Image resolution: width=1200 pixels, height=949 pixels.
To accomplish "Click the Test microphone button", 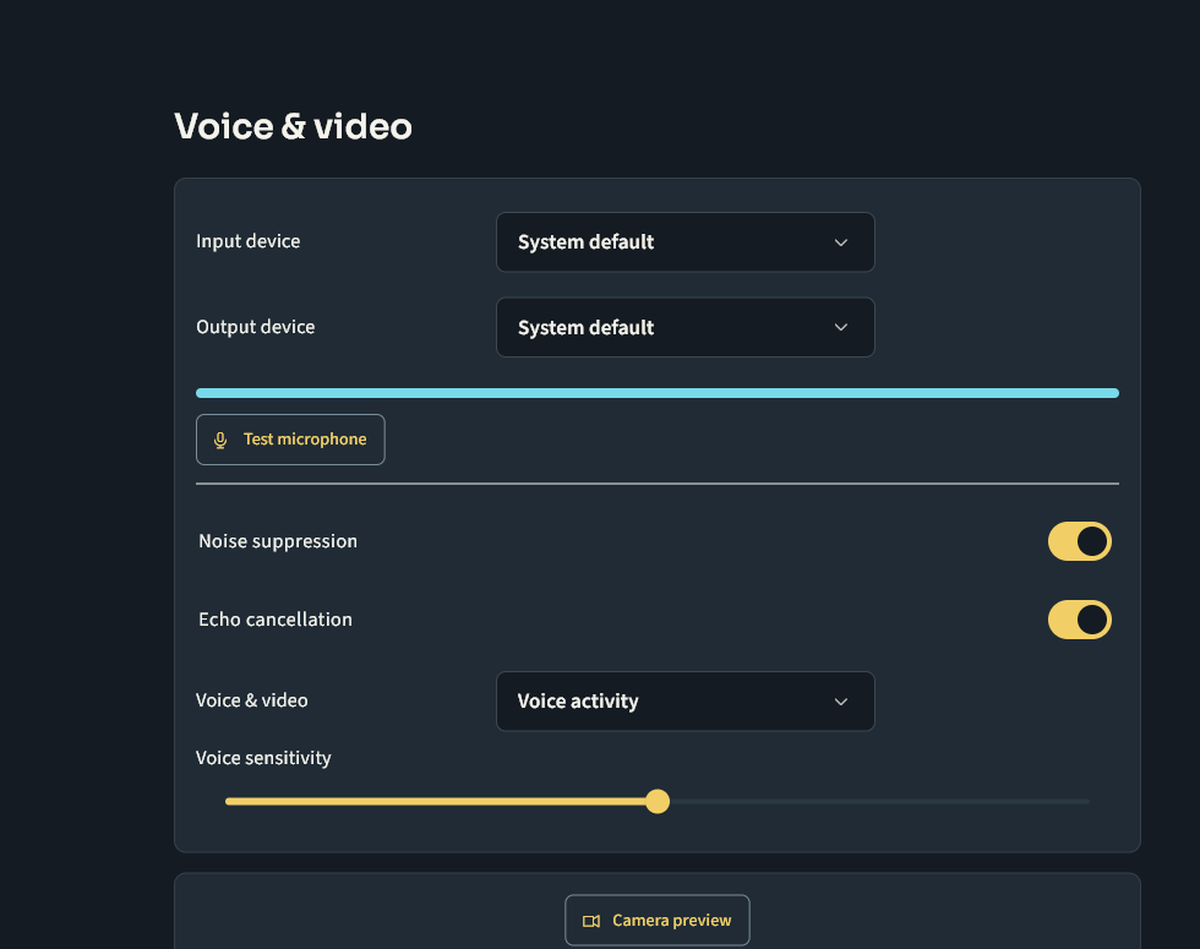I will (x=290, y=440).
